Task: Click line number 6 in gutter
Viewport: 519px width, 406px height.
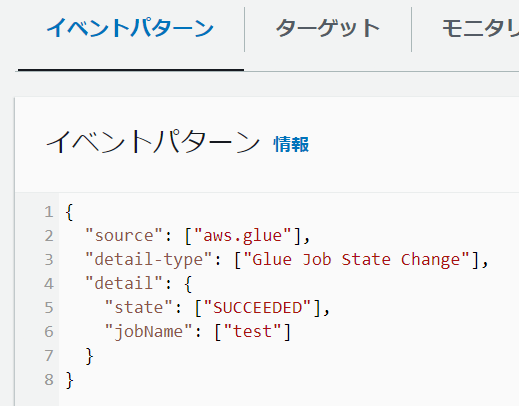Action: pyautogui.click(x=49, y=332)
